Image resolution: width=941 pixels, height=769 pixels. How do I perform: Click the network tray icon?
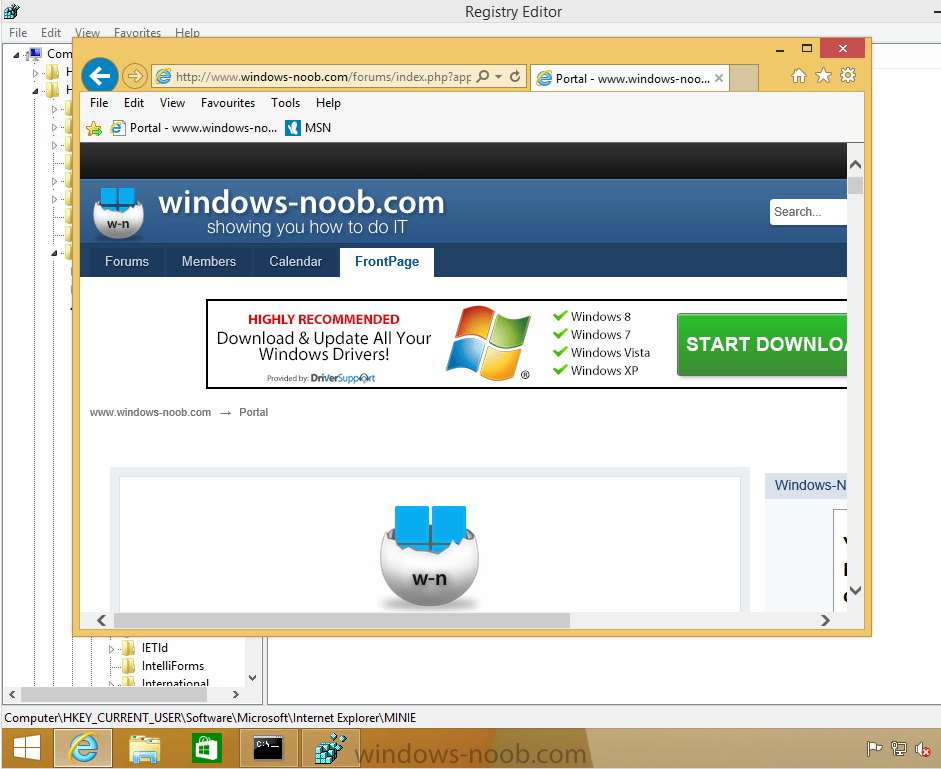(898, 749)
